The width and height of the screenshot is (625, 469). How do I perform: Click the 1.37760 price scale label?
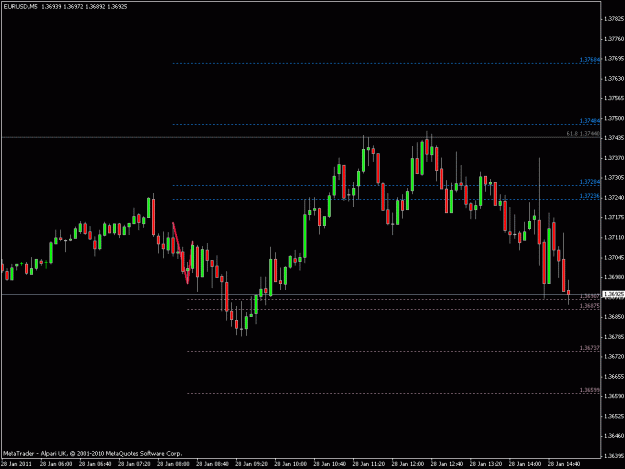pyautogui.click(x=614, y=39)
